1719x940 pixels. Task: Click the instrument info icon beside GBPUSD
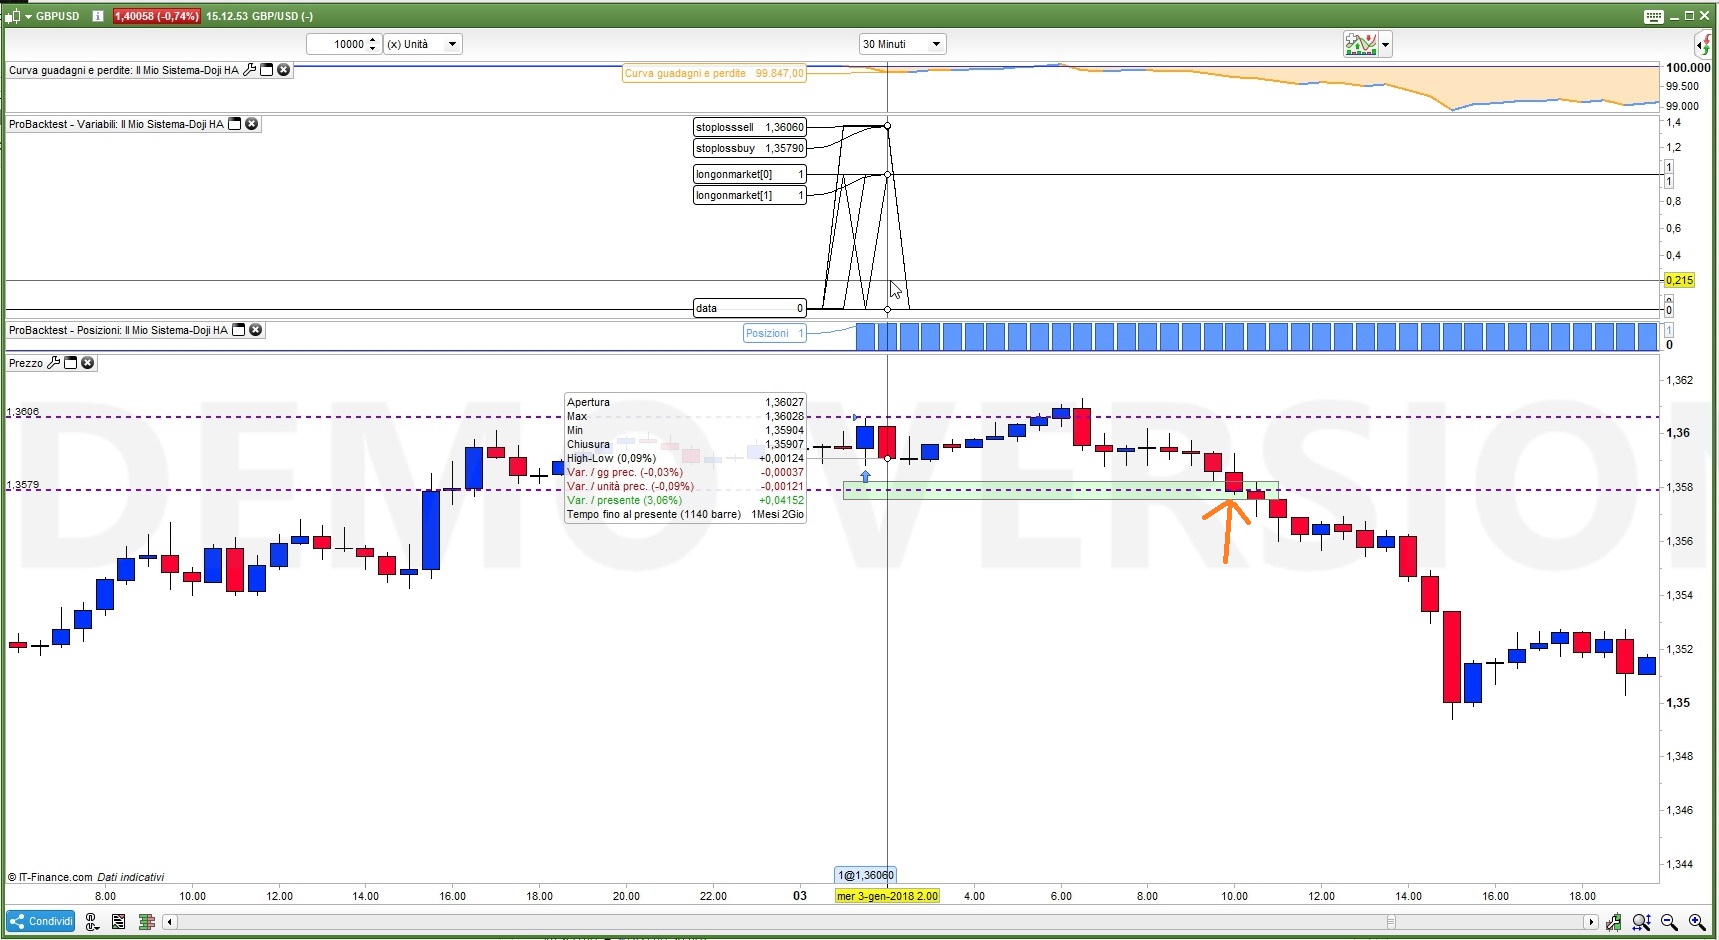(98, 16)
